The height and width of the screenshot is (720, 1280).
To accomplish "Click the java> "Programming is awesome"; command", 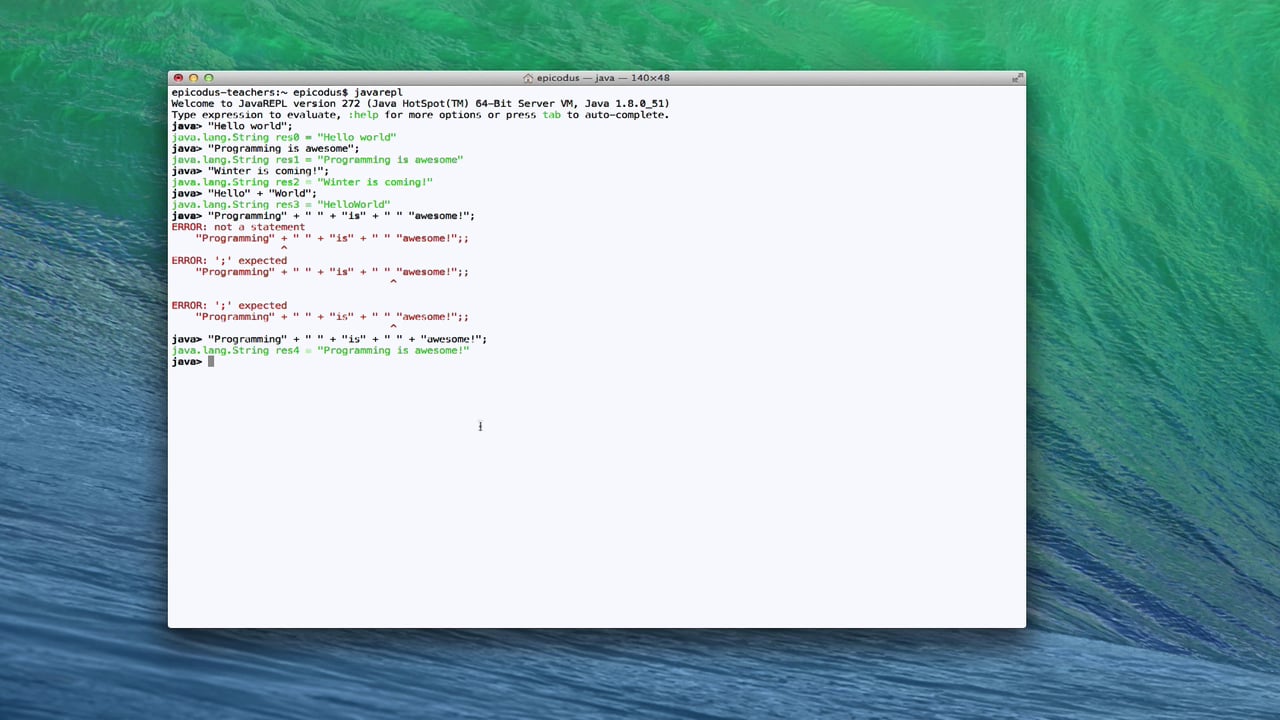I will pyautogui.click(x=265, y=148).
